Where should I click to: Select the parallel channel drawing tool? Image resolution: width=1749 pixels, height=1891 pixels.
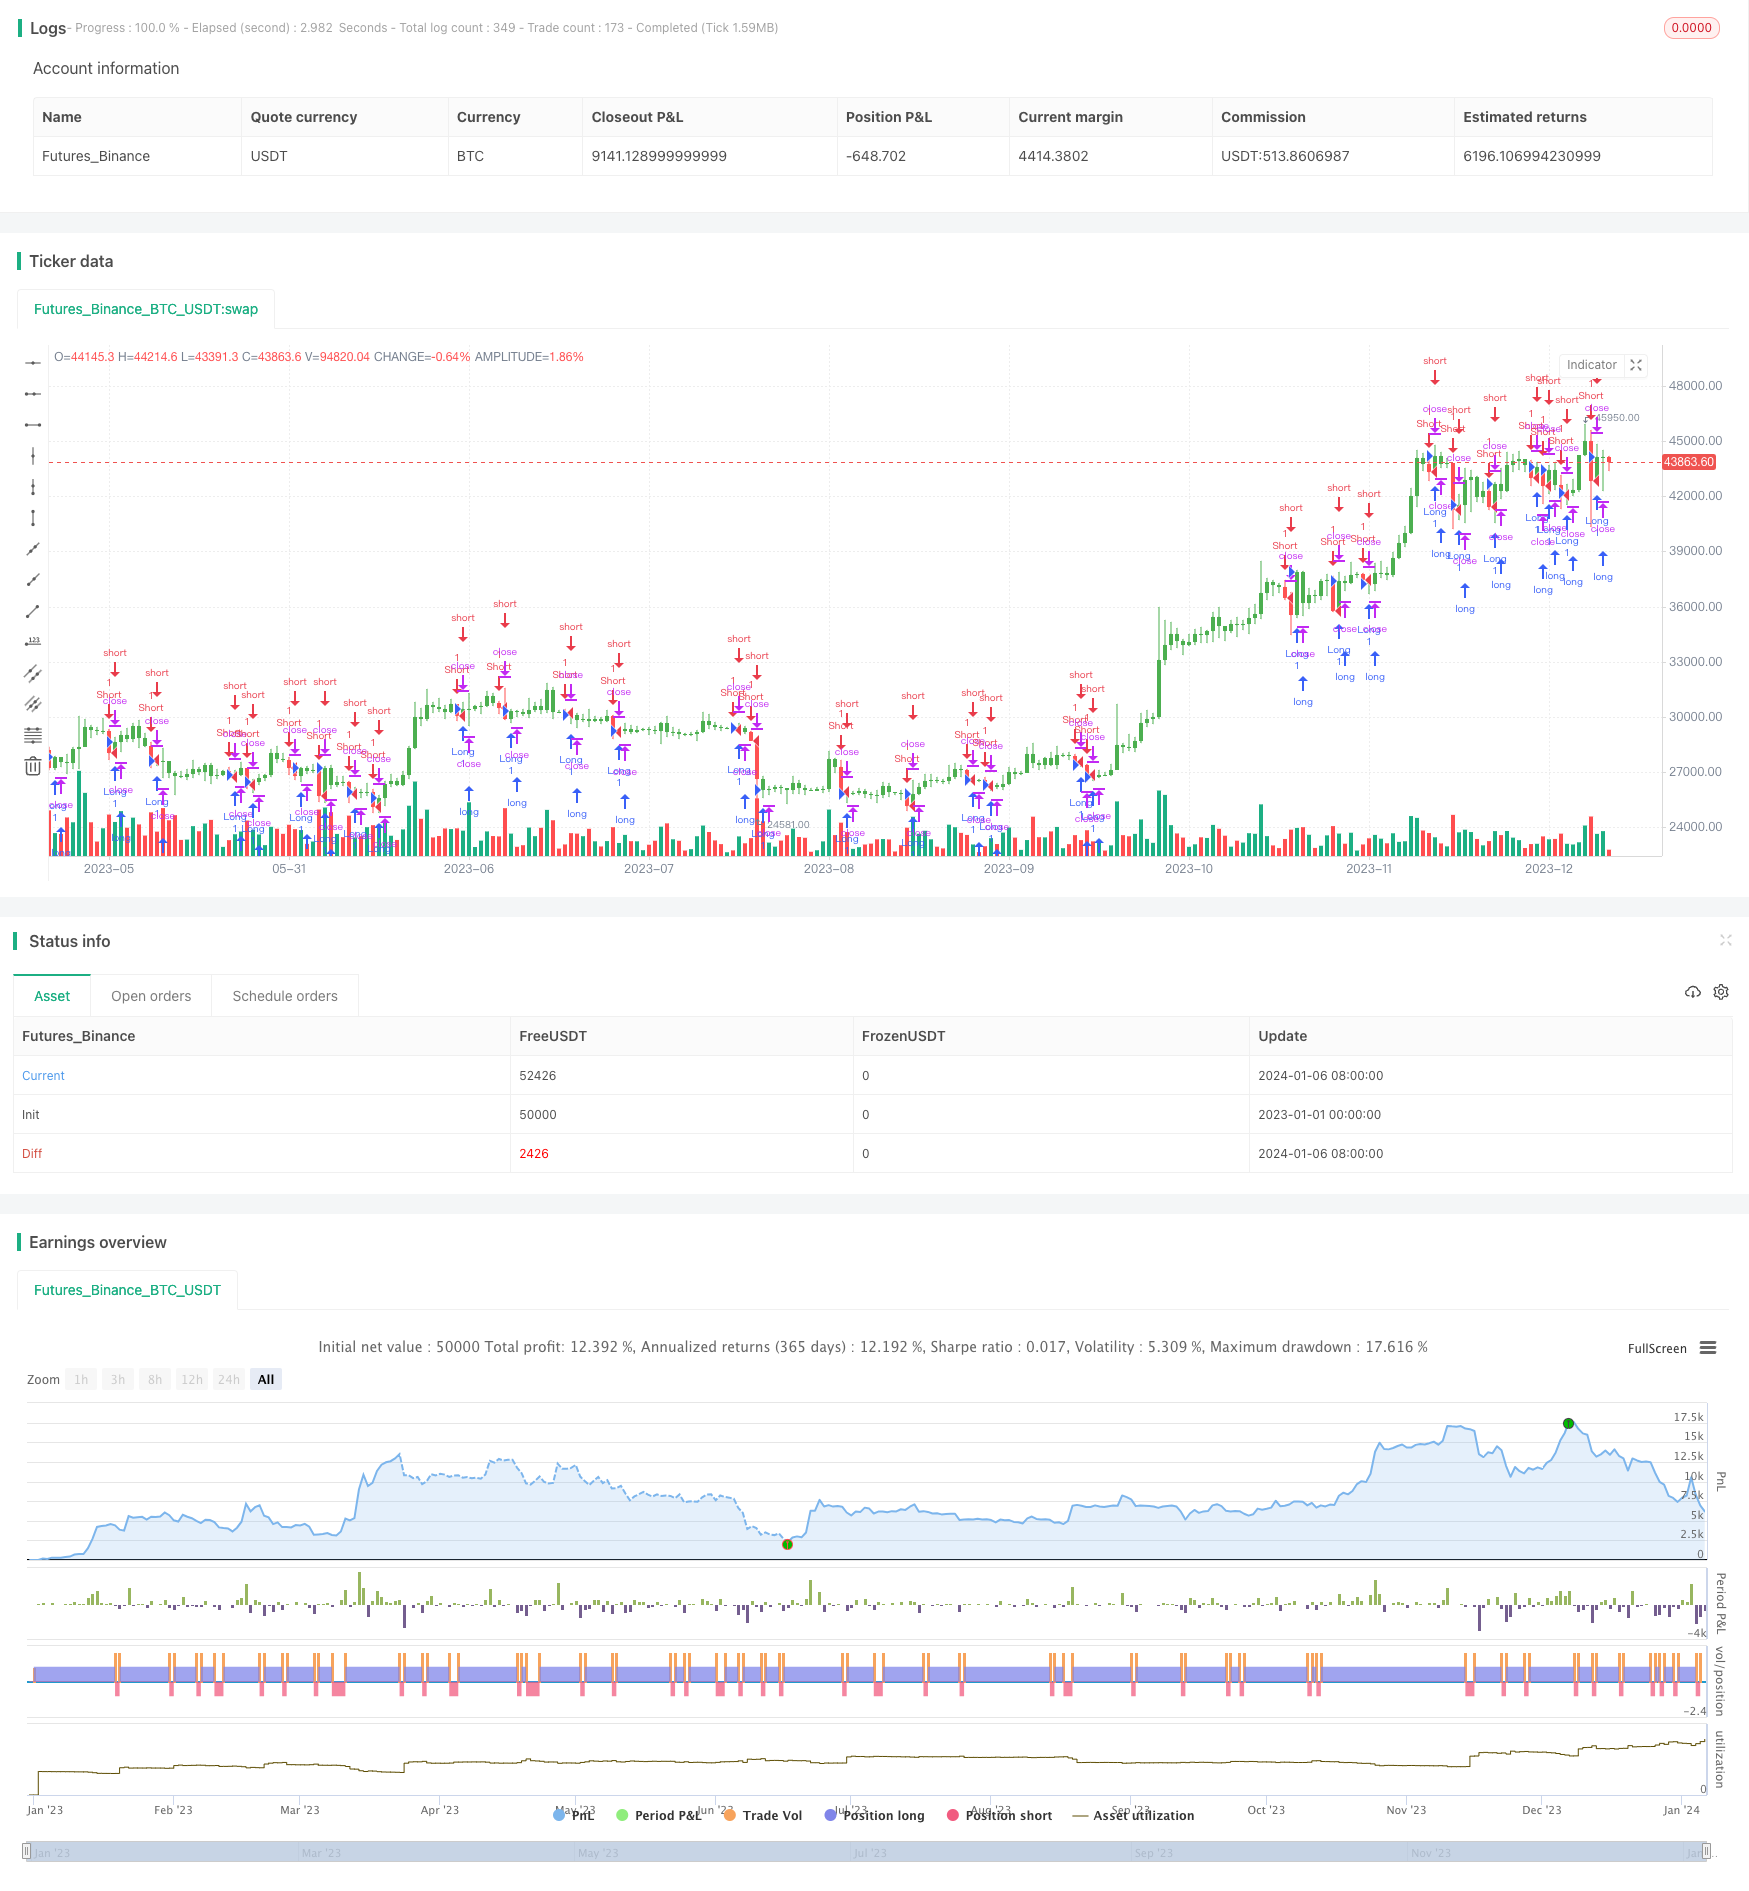[33, 673]
